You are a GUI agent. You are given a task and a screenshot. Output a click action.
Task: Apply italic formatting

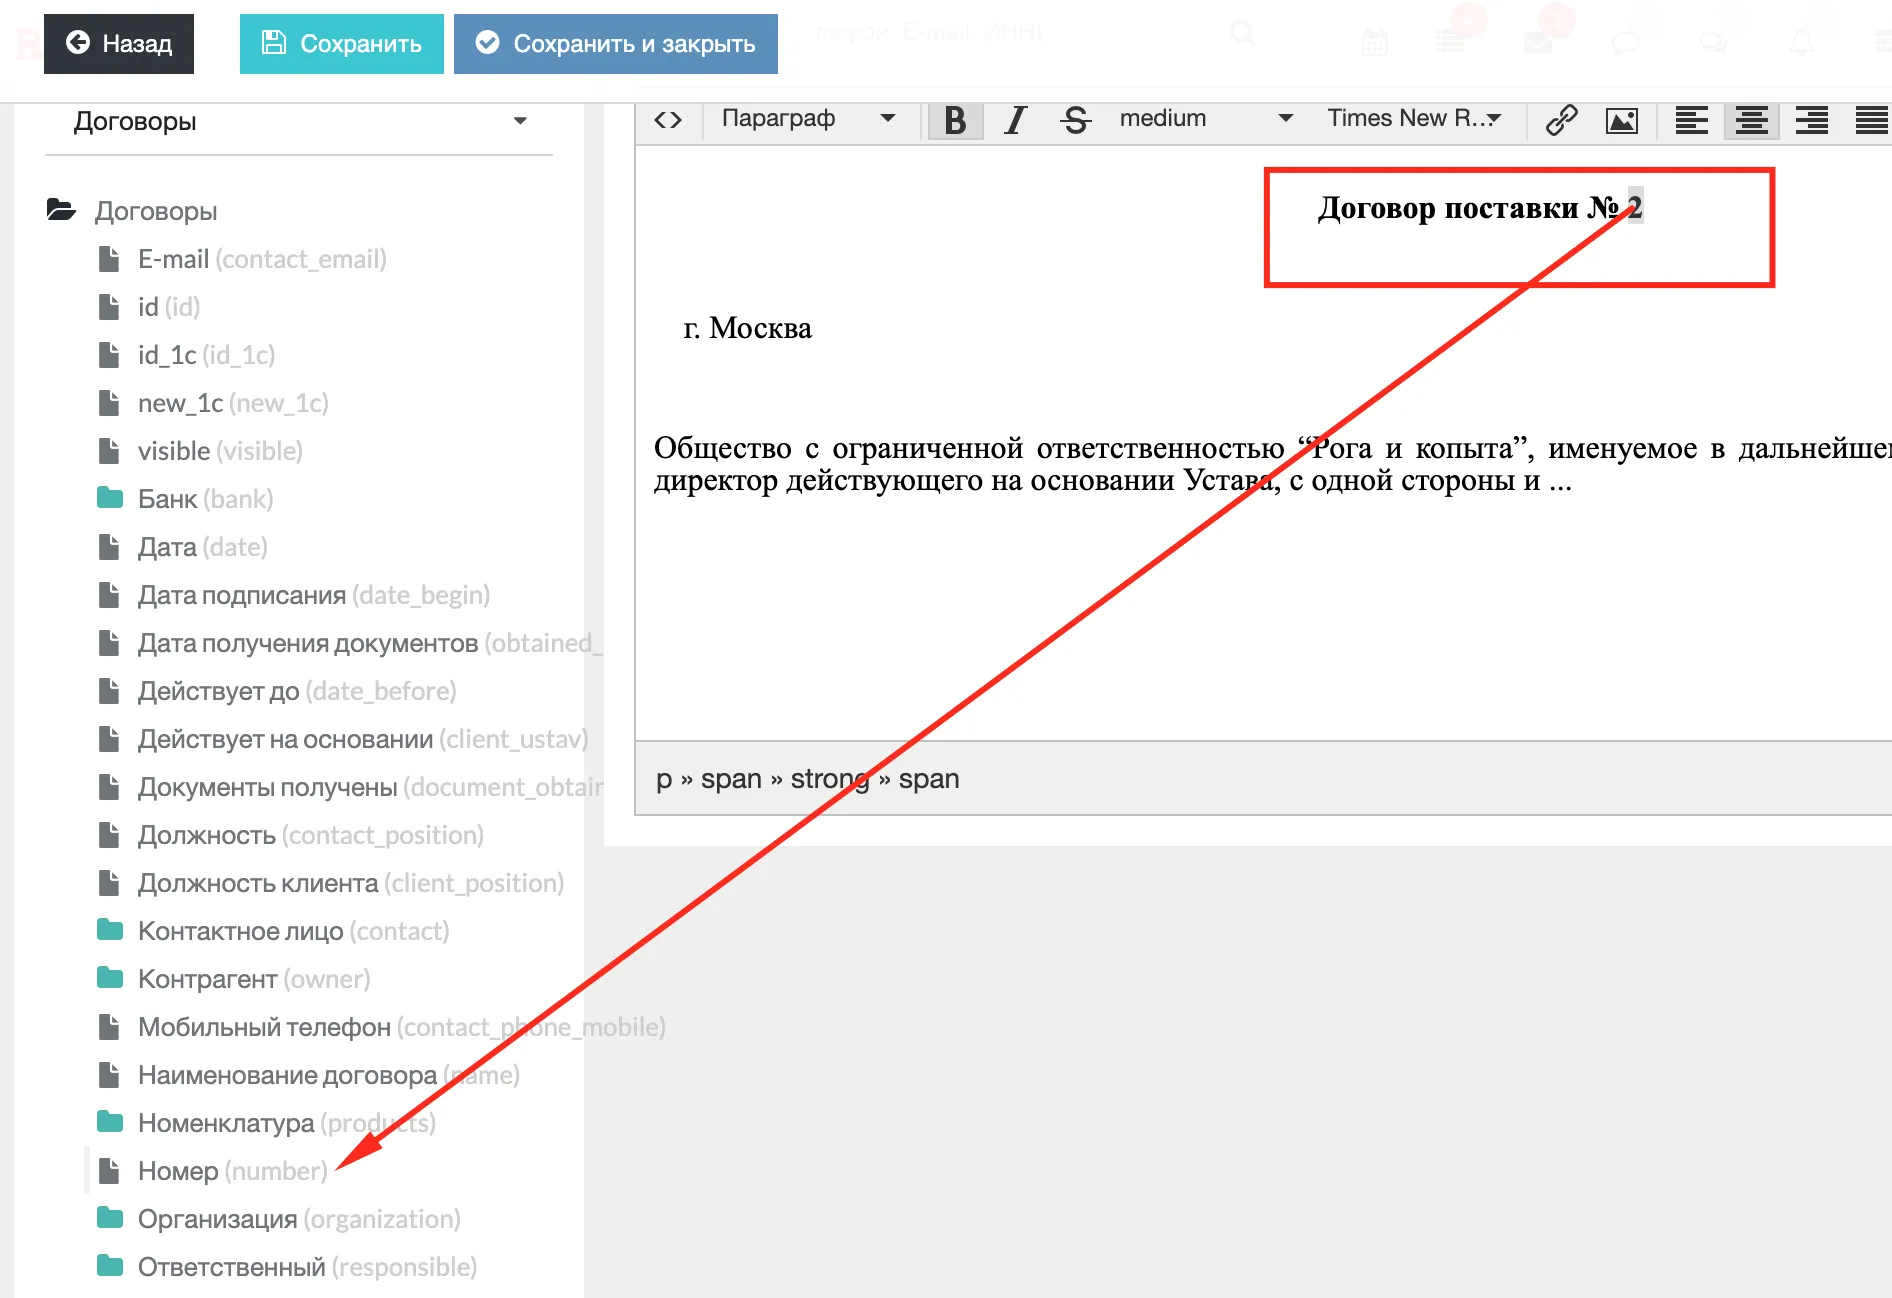click(1015, 120)
